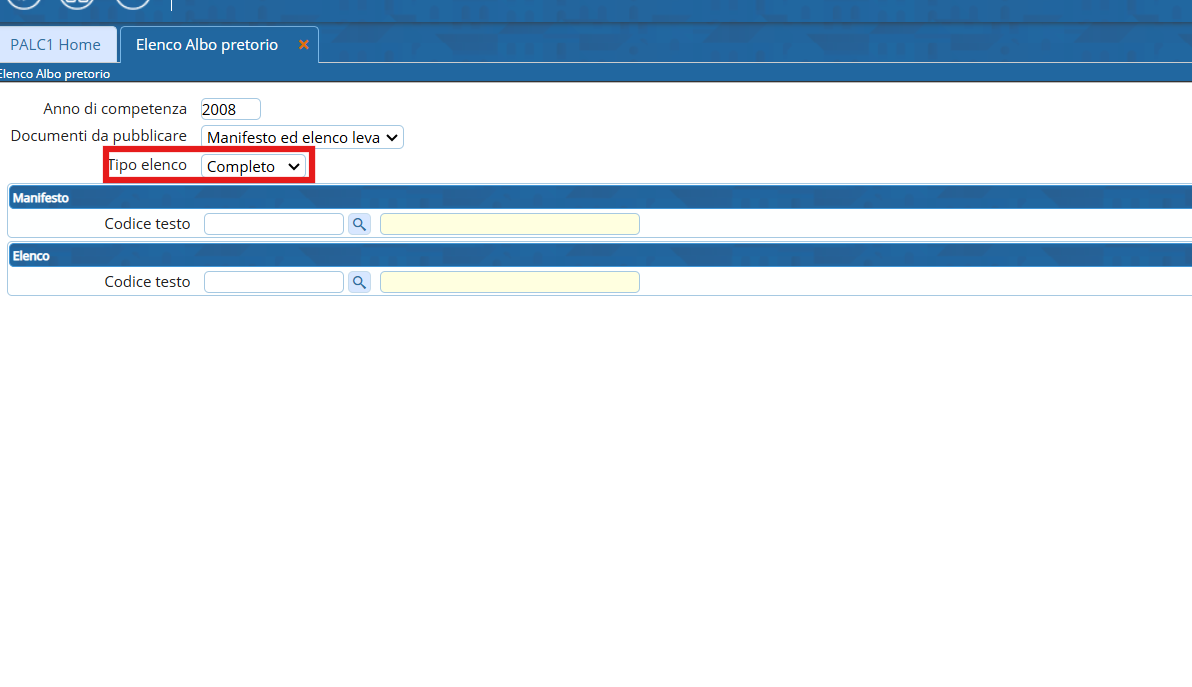Close the Elenco Albo pretorio tab
This screenshot has height=687, width=1192.
click(x=303, y=45)
